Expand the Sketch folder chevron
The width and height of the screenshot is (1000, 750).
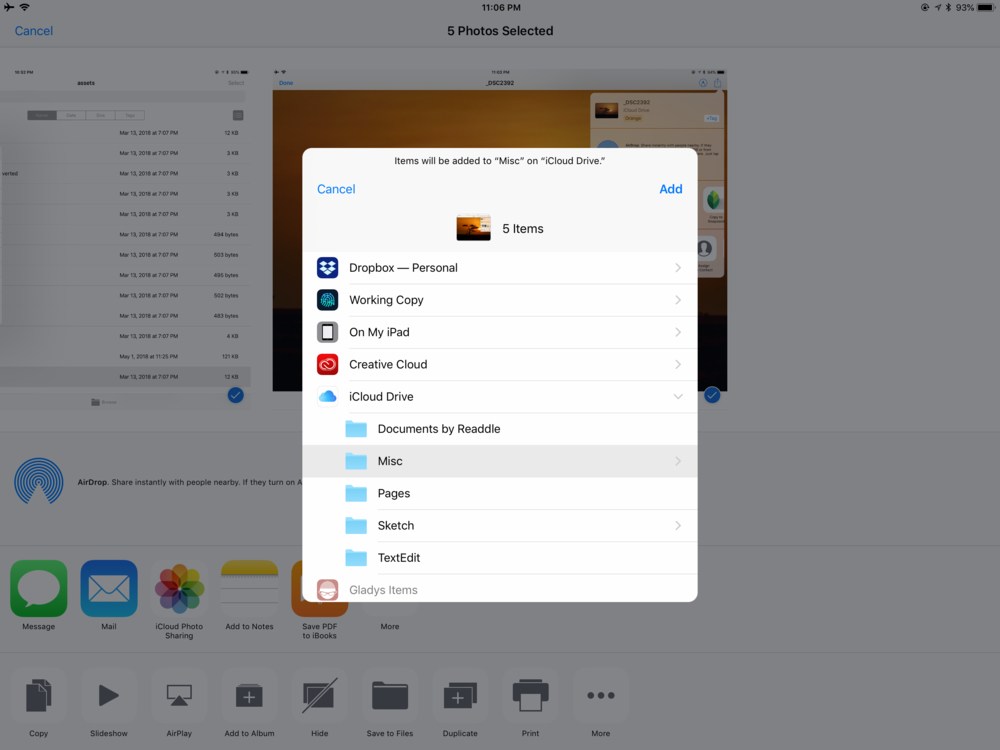point(678,525)
